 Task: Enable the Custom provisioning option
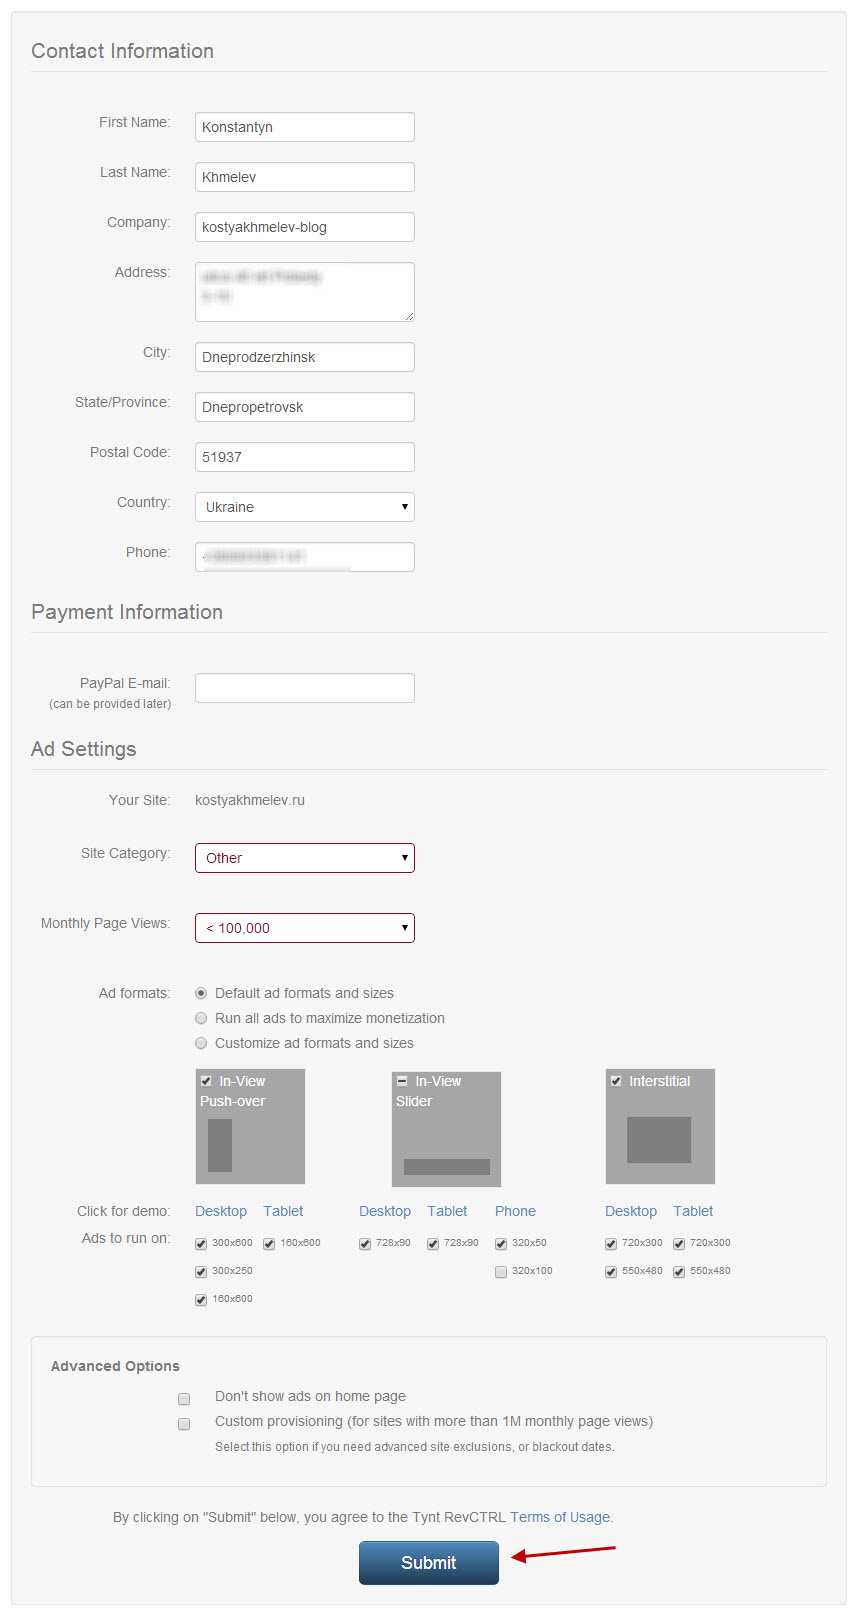(184, 1423)
